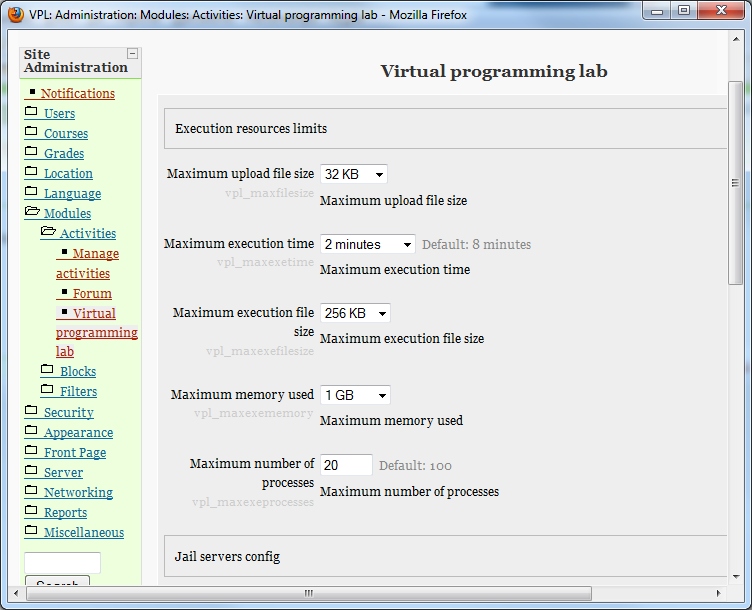Click the vertical scrollbar thumb
Viewport: 752px width, 610px height.
point(735,183)
